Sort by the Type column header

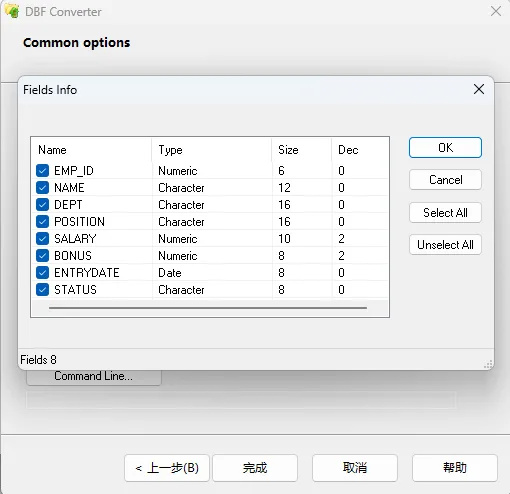(211, 150)
